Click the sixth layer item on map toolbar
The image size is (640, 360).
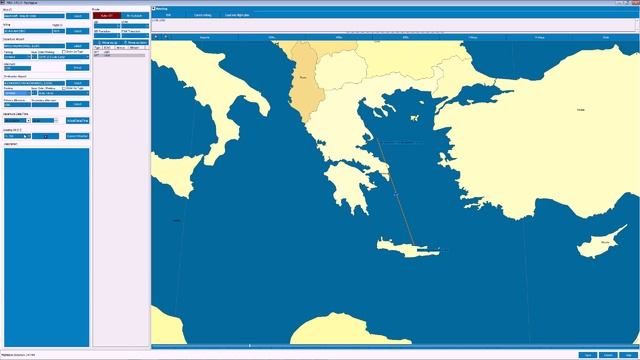coord(540,37)
